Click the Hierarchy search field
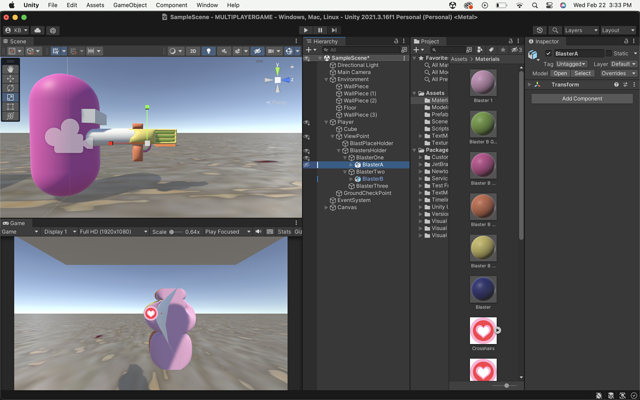This screenshot has width=640, height=400. pyautogui.click(x=360, y=50)
